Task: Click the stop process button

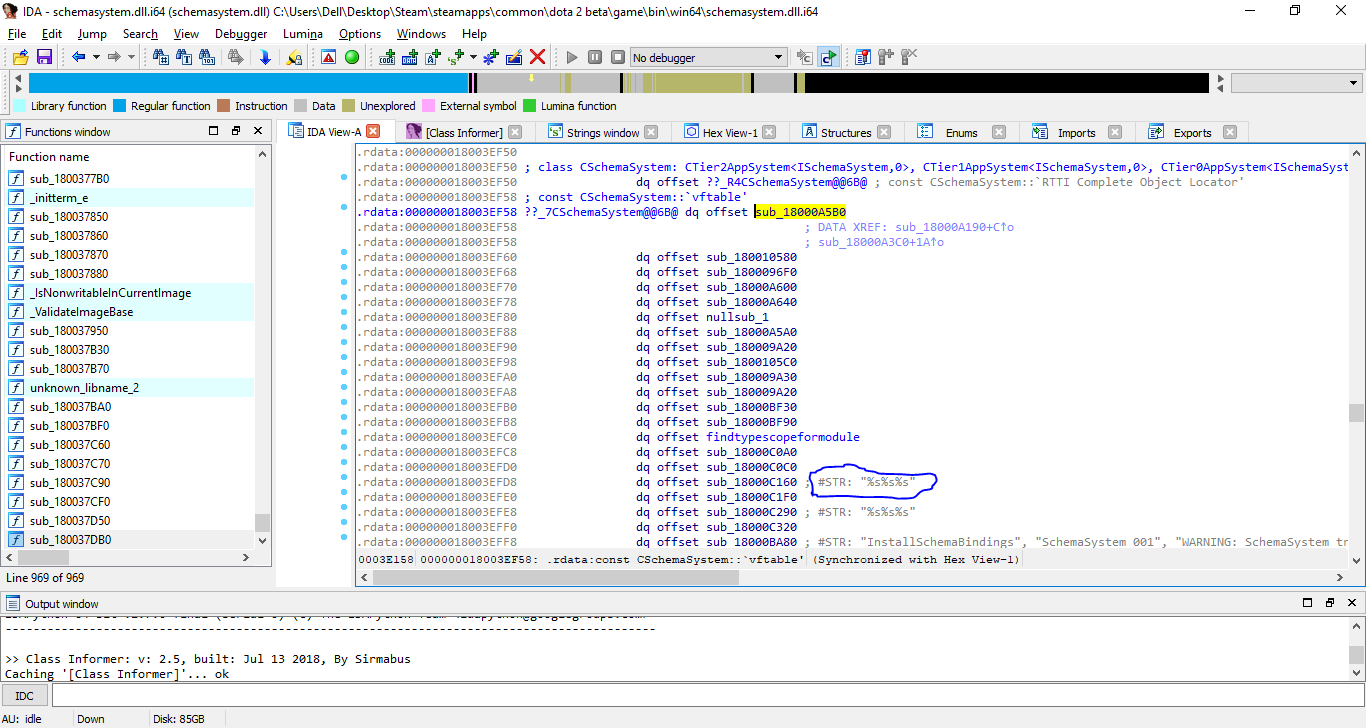Action: tap(618, 57)
